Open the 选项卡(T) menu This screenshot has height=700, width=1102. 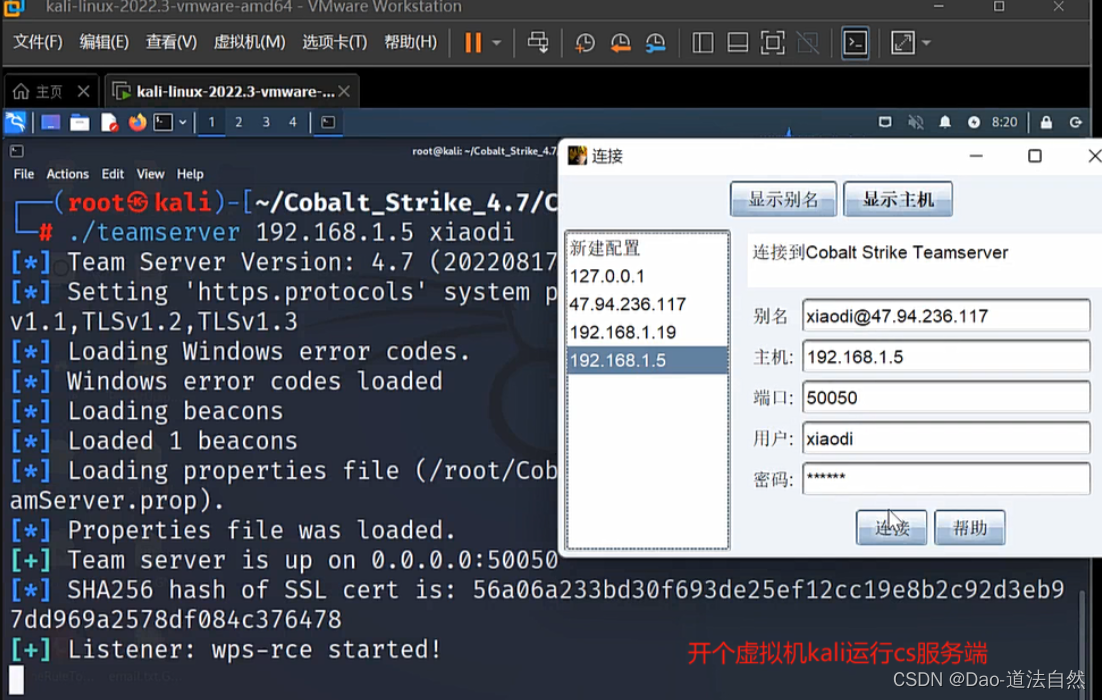(335, 42)
